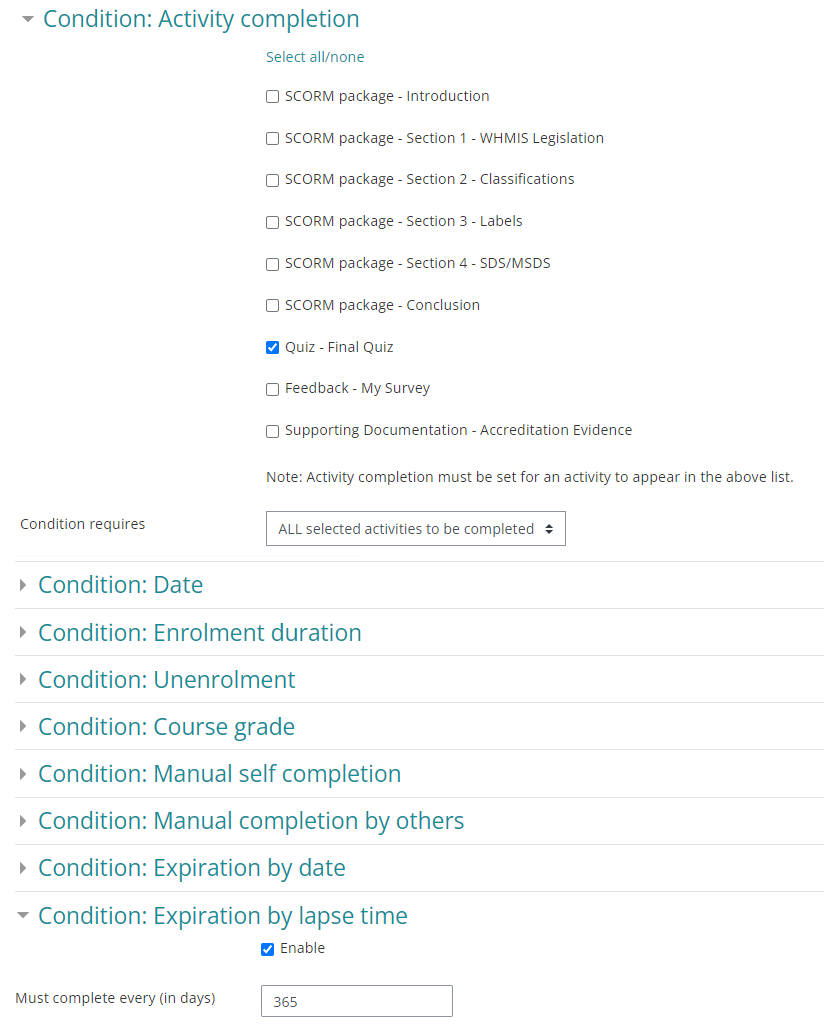Select Supporting Documentation Accreditation Evidence checkbox
This screenshot has height=1030, width=824.
pos(272,431)
